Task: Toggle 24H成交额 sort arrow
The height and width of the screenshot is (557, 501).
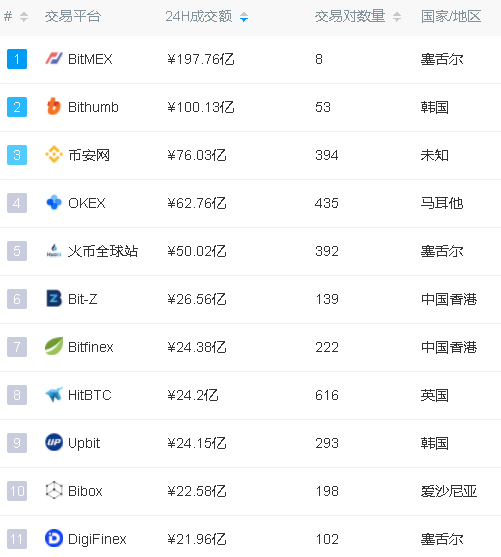Action: [244, 16]
